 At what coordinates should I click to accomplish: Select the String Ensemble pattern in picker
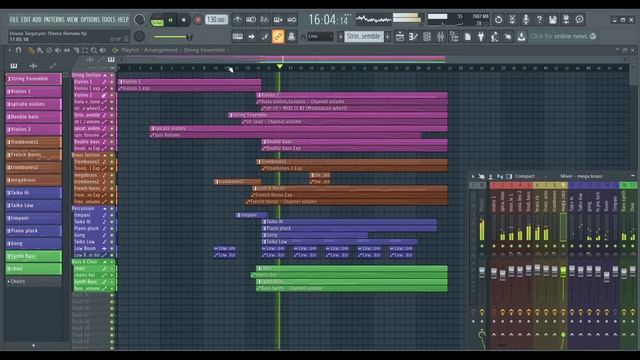(x=33, y=79)
